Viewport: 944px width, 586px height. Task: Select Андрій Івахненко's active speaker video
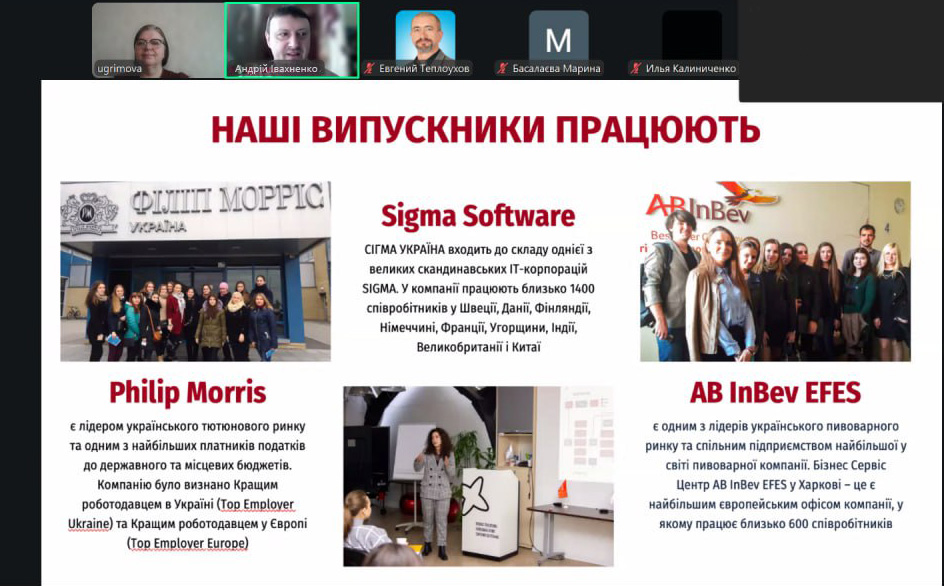coord(292,40)
